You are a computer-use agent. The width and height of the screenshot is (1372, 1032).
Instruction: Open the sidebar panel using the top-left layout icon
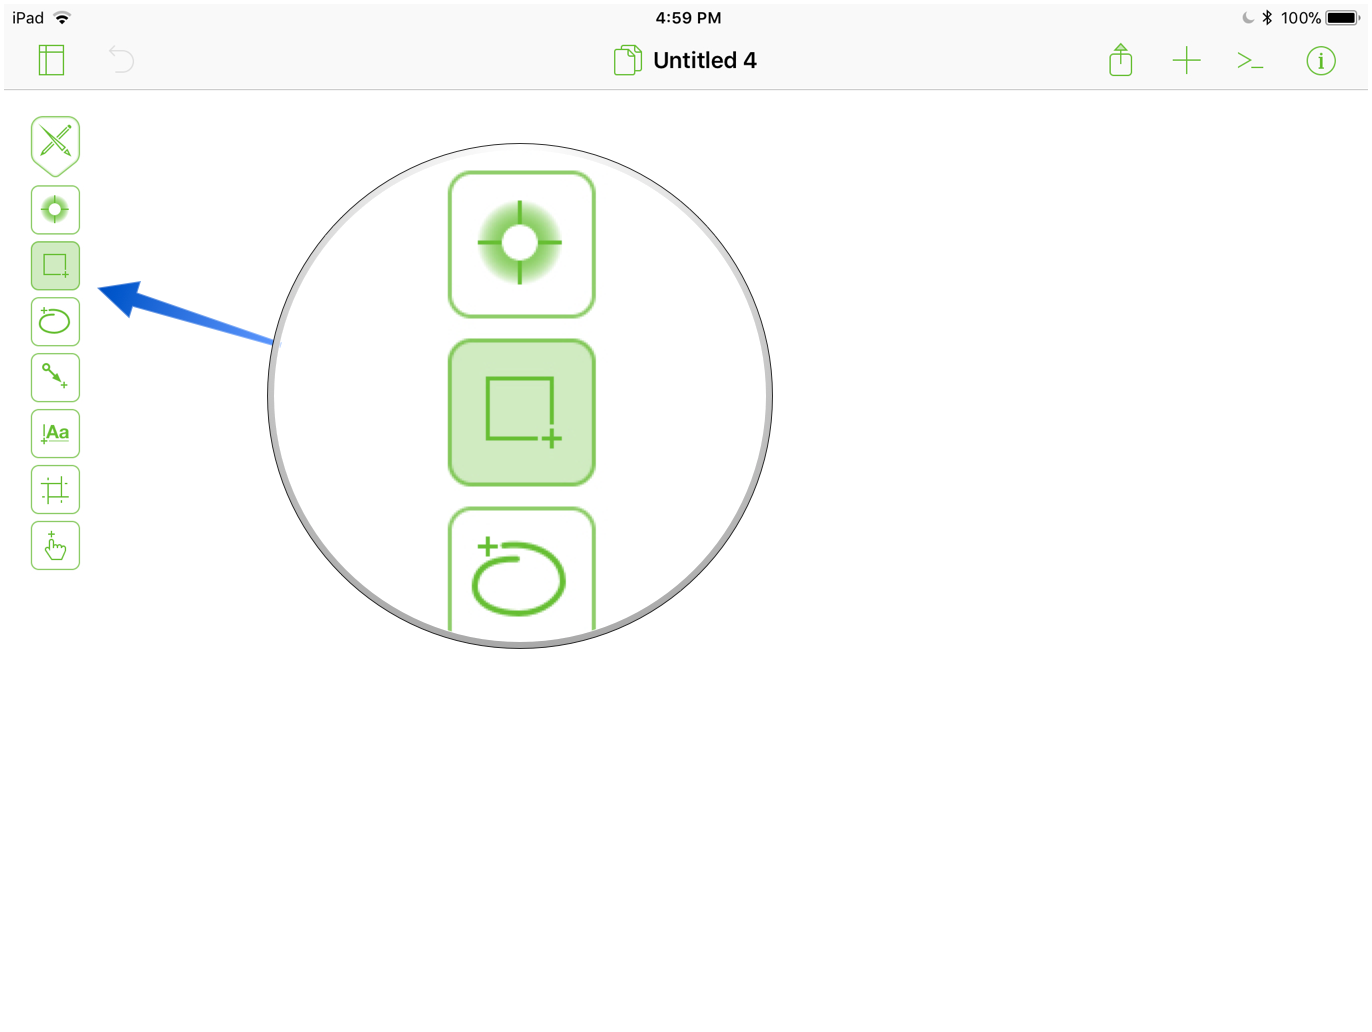[x=51, y=61]
